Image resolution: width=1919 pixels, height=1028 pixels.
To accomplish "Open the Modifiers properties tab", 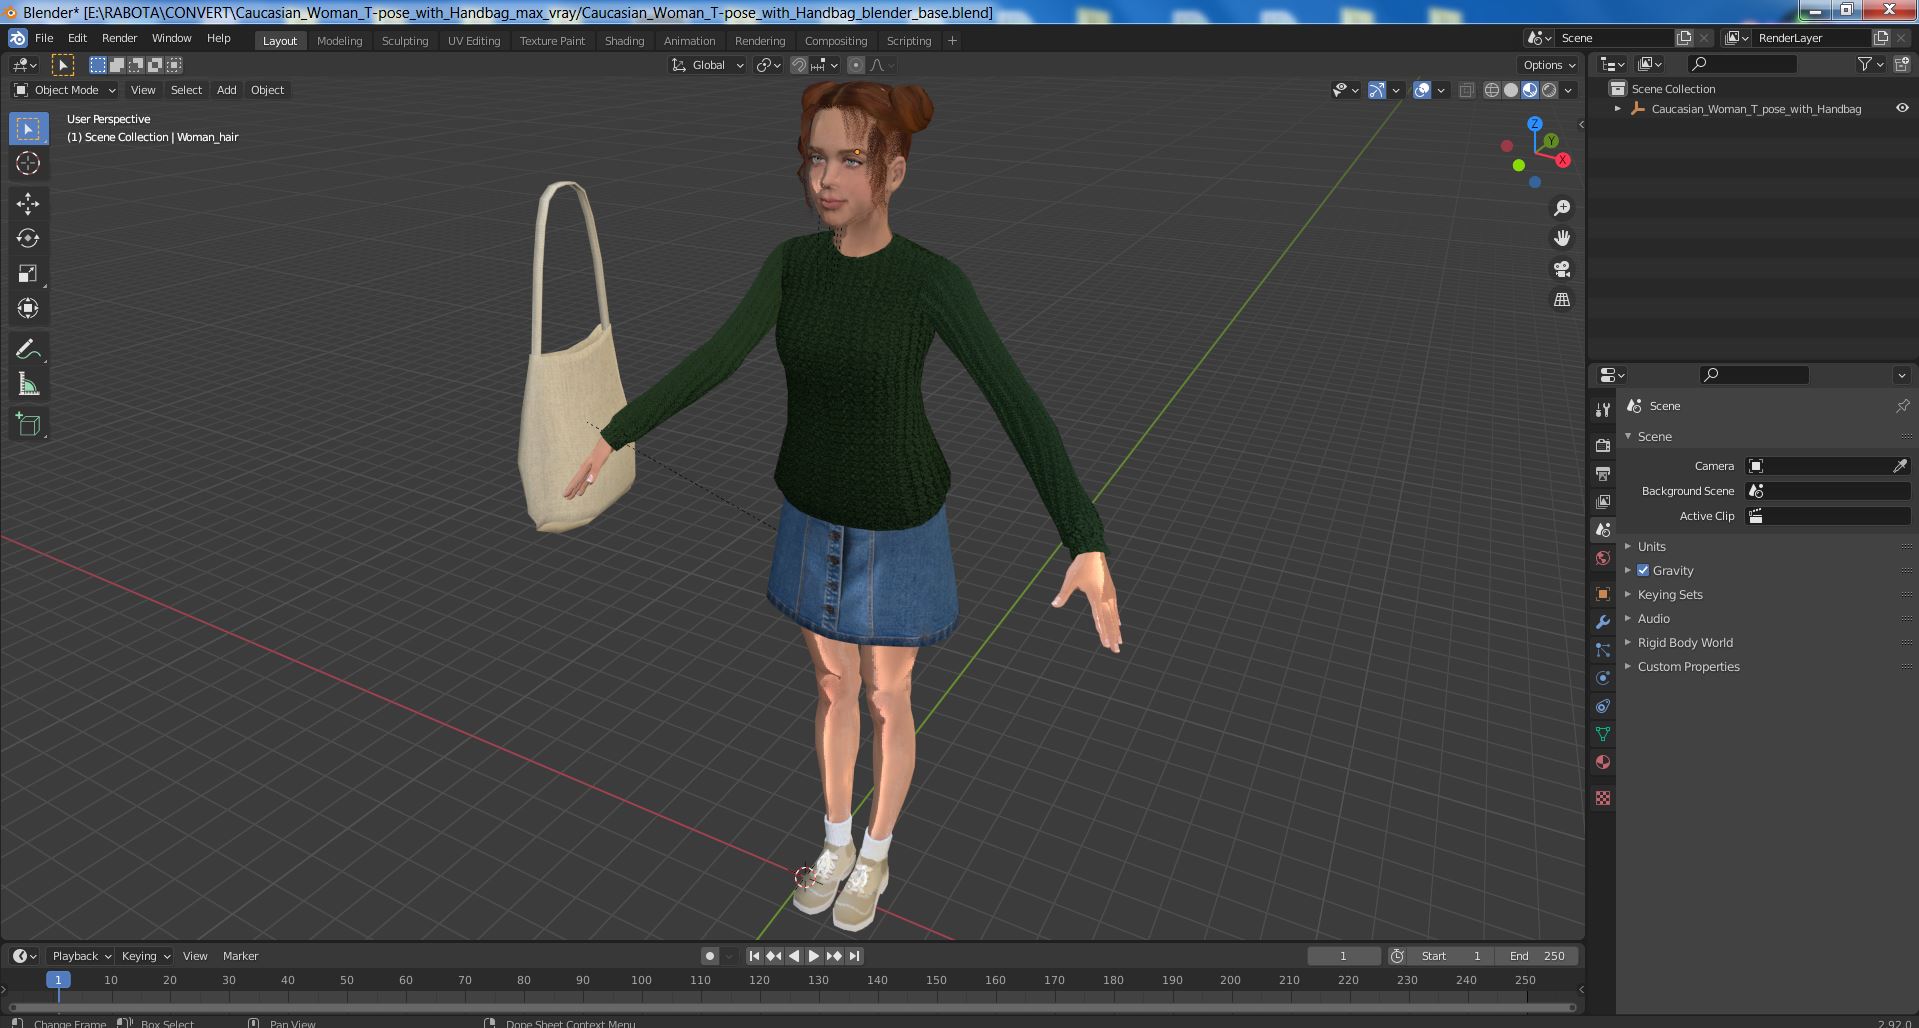I will [x=1603, y=622].
